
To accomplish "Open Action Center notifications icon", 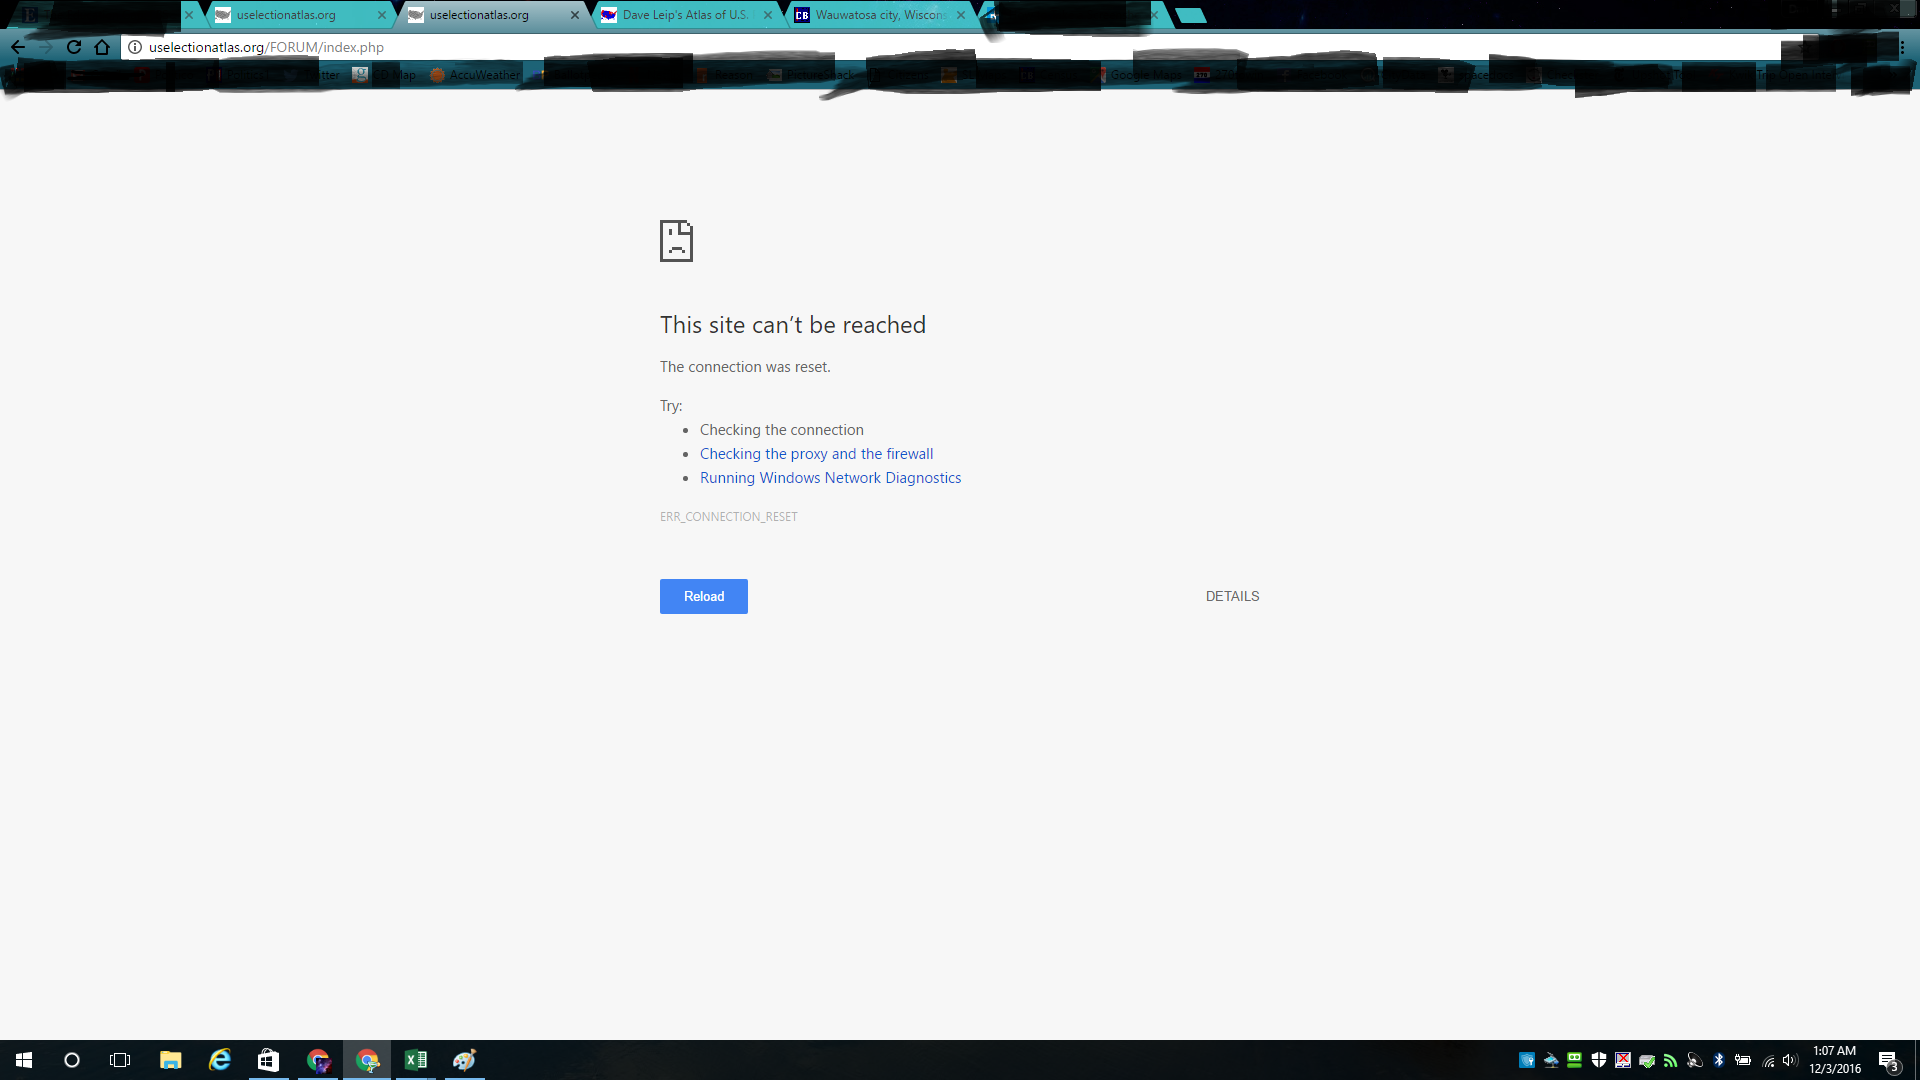I will click(x=1888, y=1060).
